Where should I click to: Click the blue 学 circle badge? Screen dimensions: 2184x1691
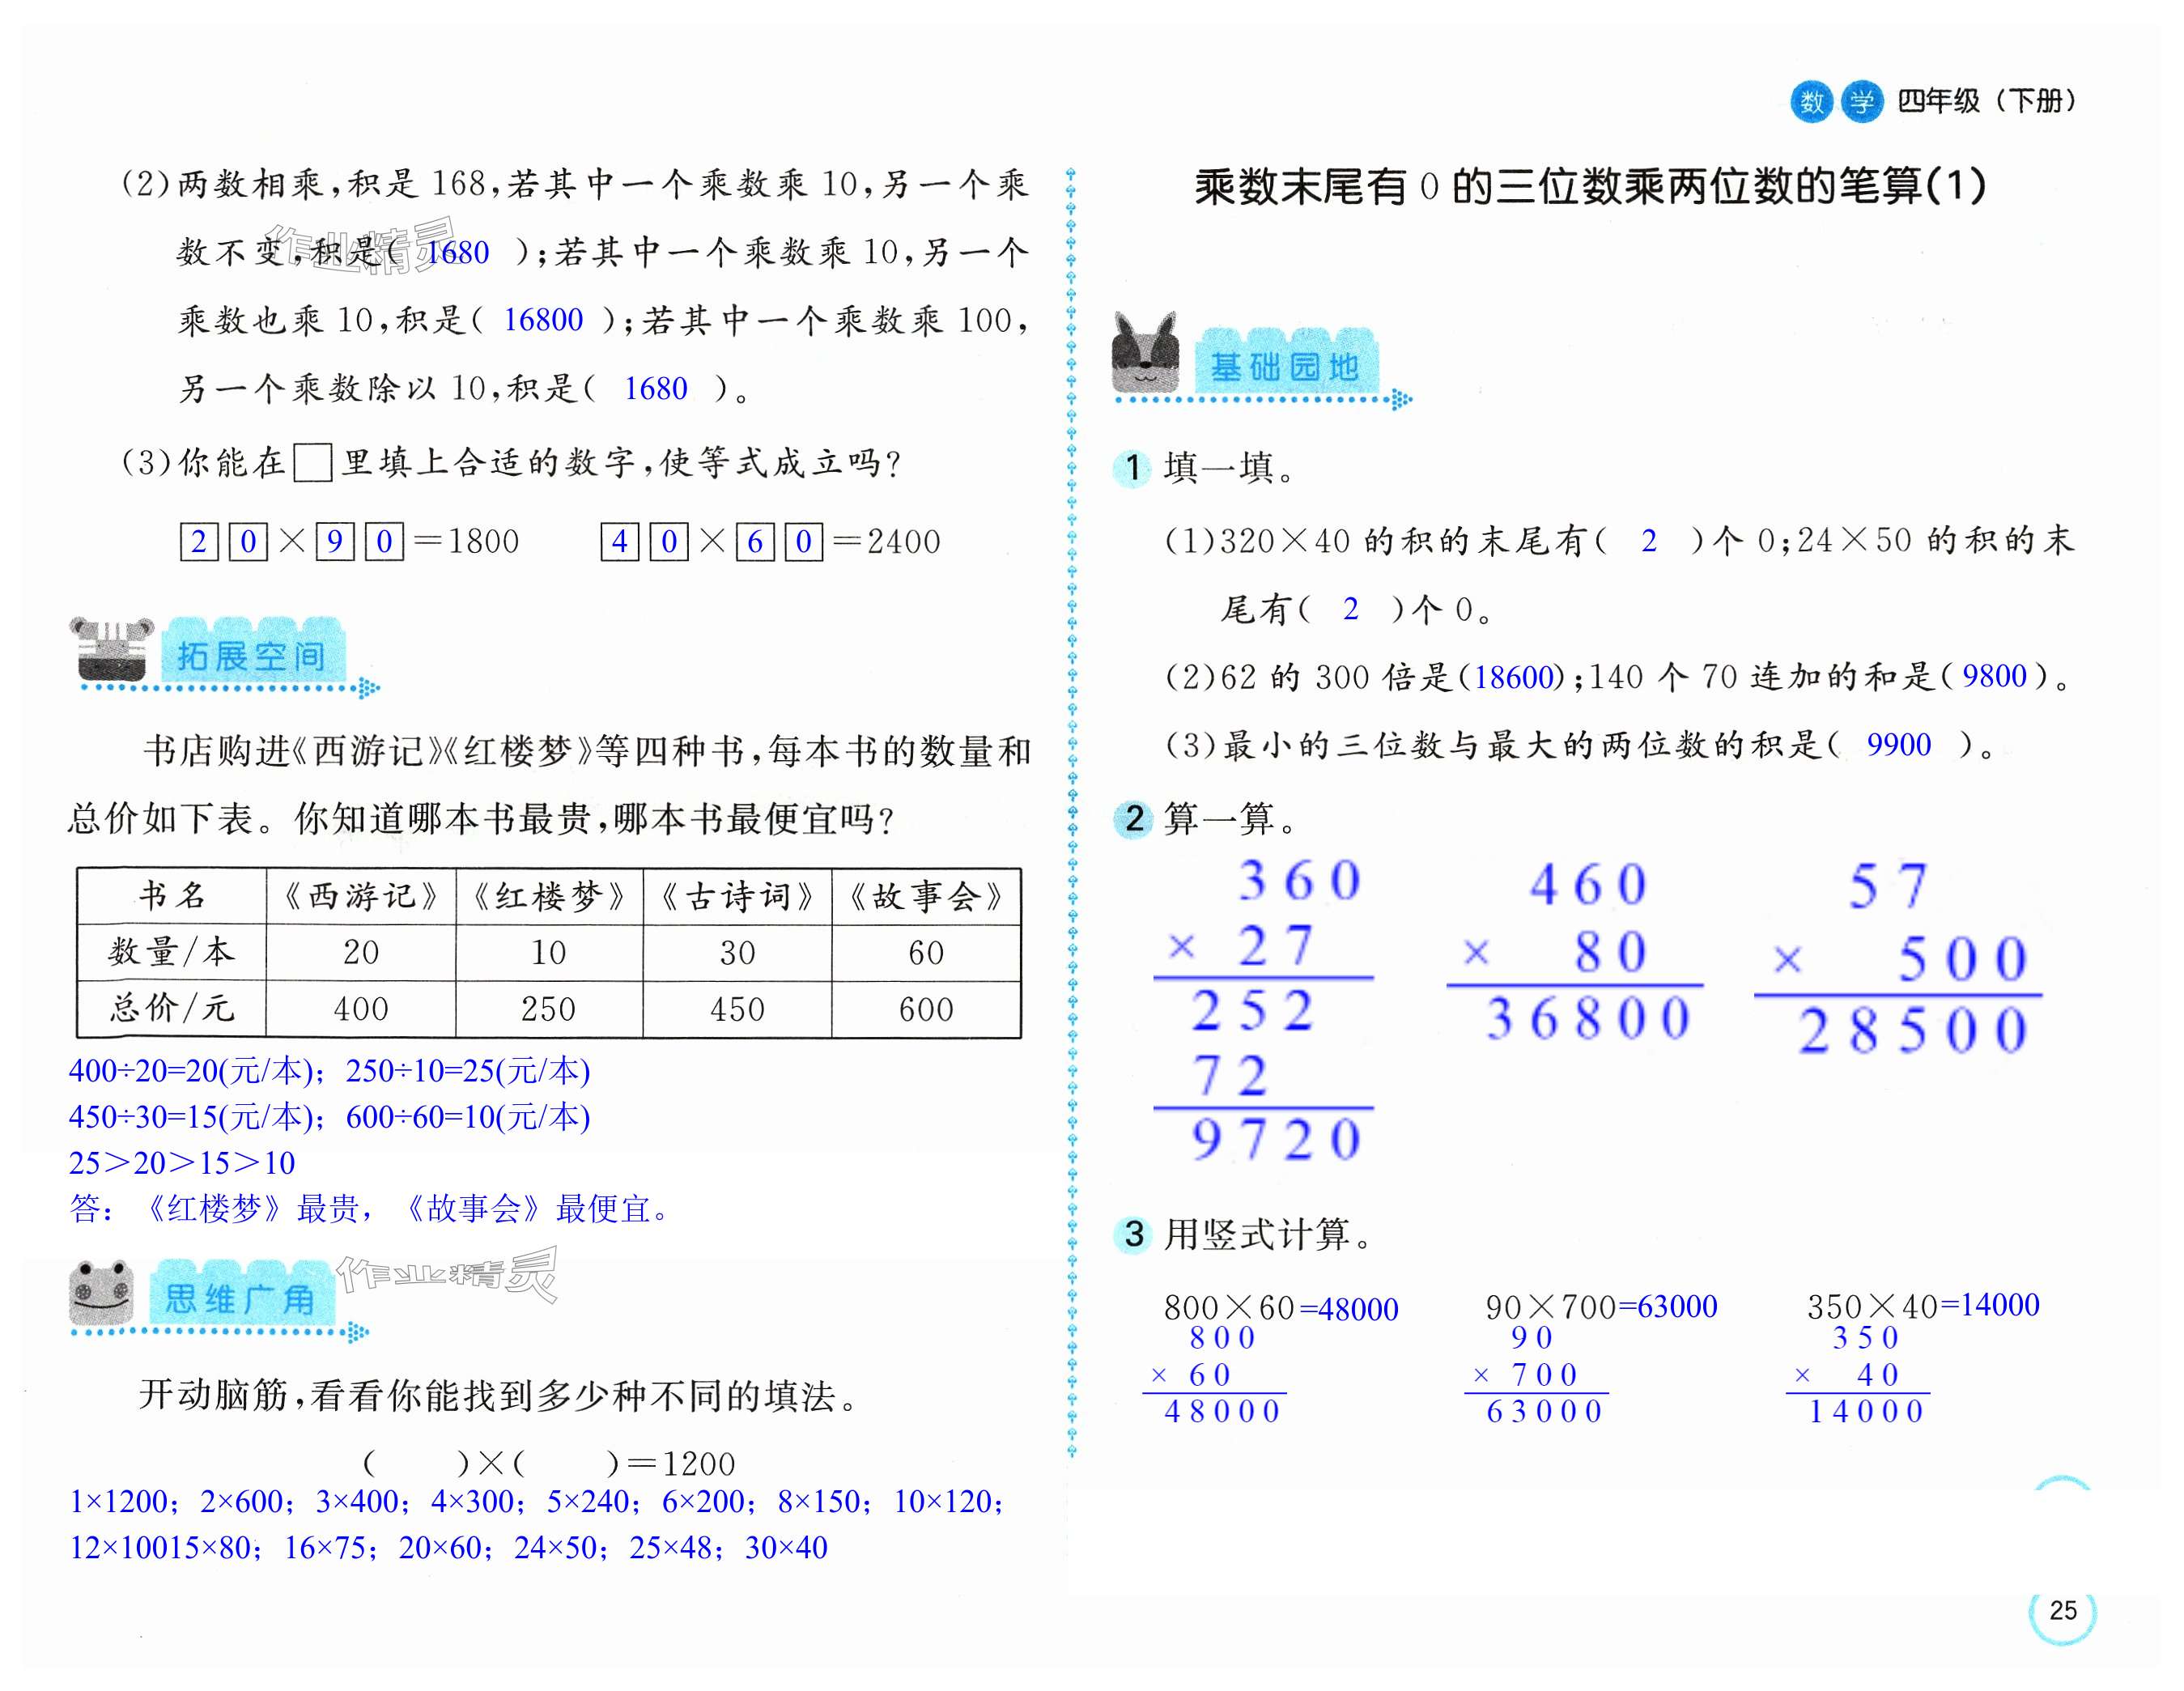click(1861, 101)
